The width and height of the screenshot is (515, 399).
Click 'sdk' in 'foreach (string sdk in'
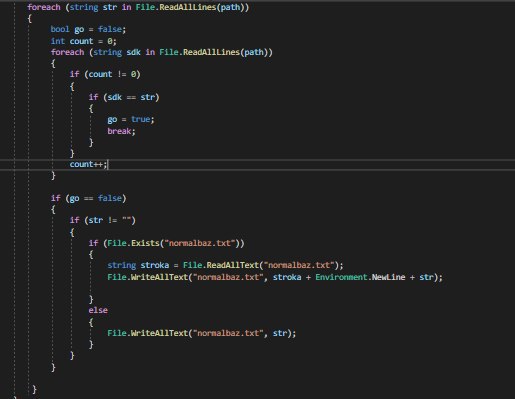coord(133,52)
